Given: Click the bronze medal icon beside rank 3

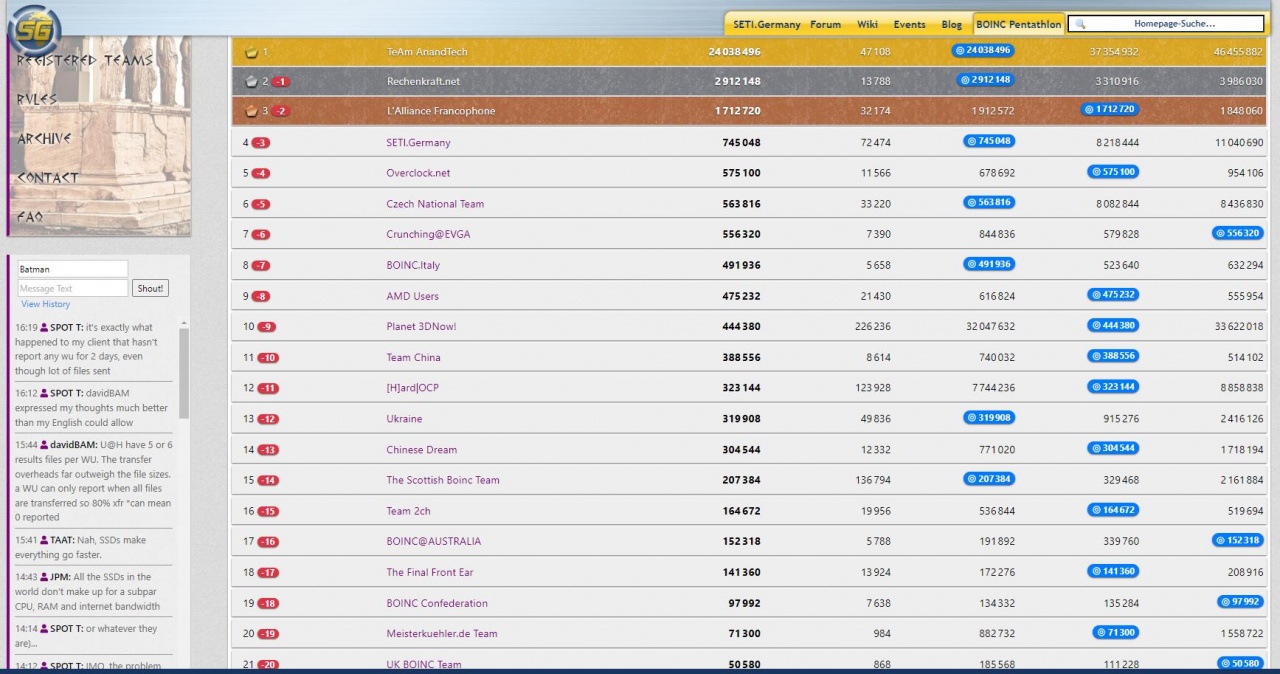Looking at the screenshot, I should pos(252,111).
